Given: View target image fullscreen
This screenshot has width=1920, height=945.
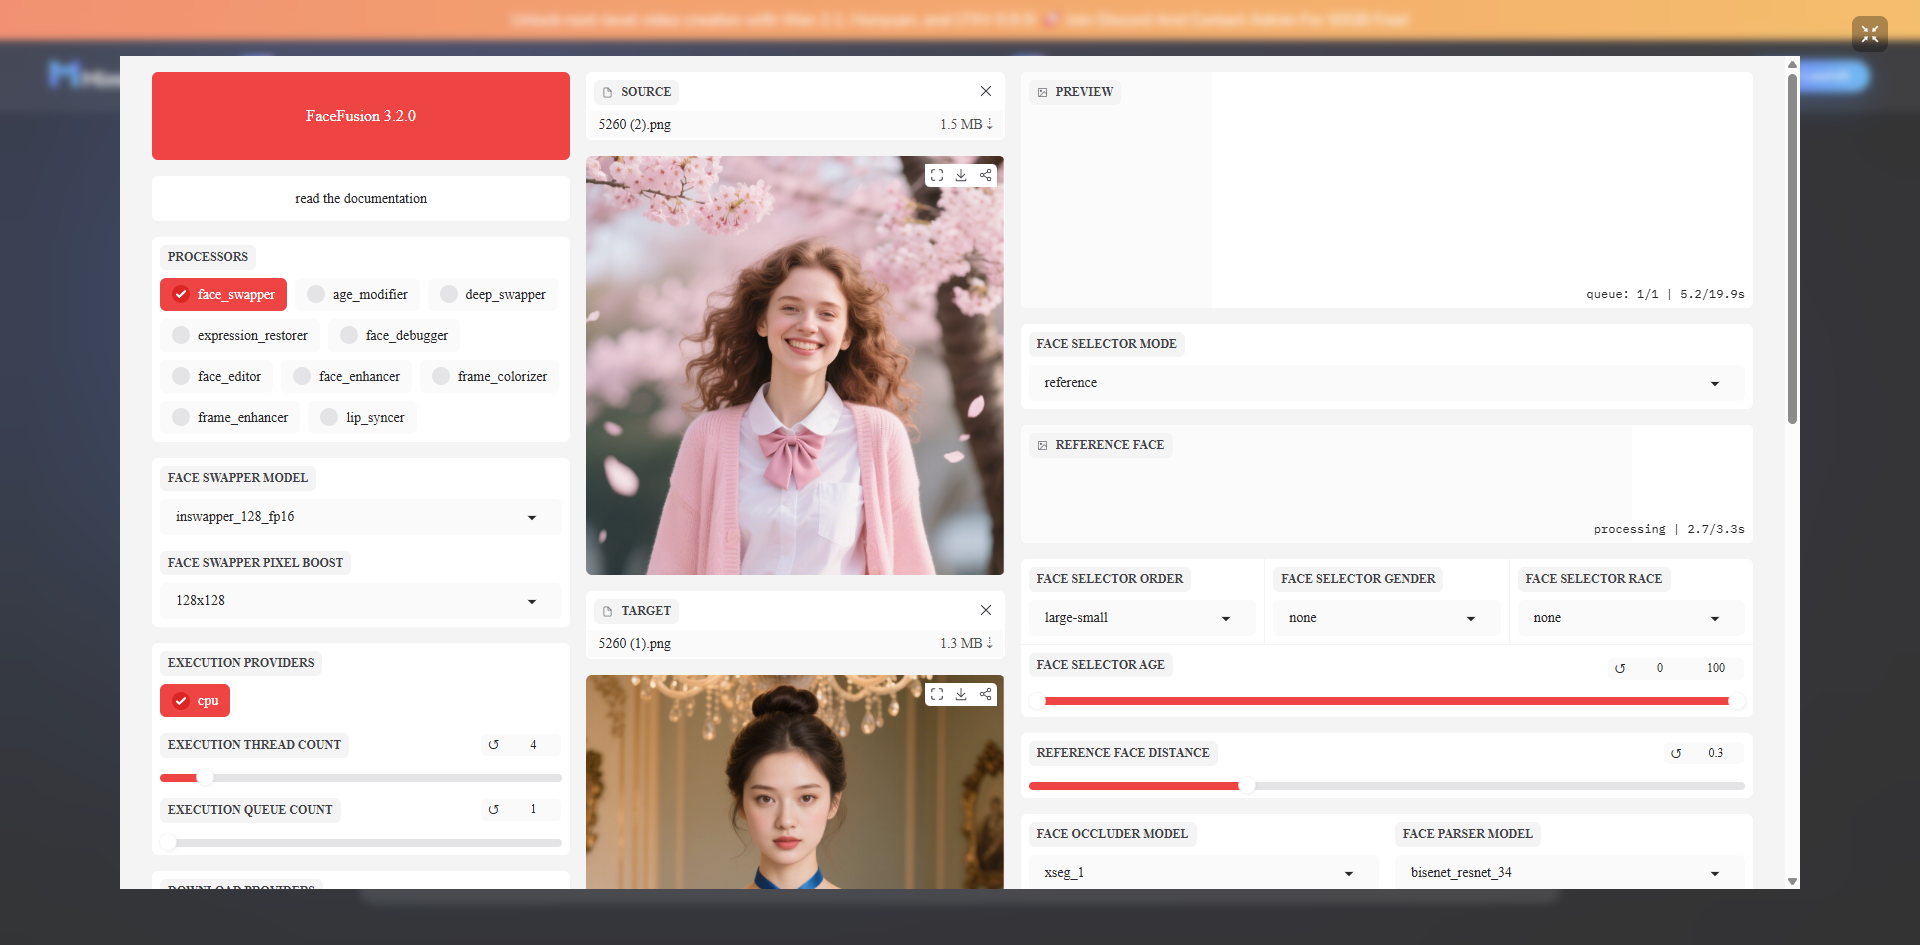Looking at the screenshot, I should click(x=937, y=694).
